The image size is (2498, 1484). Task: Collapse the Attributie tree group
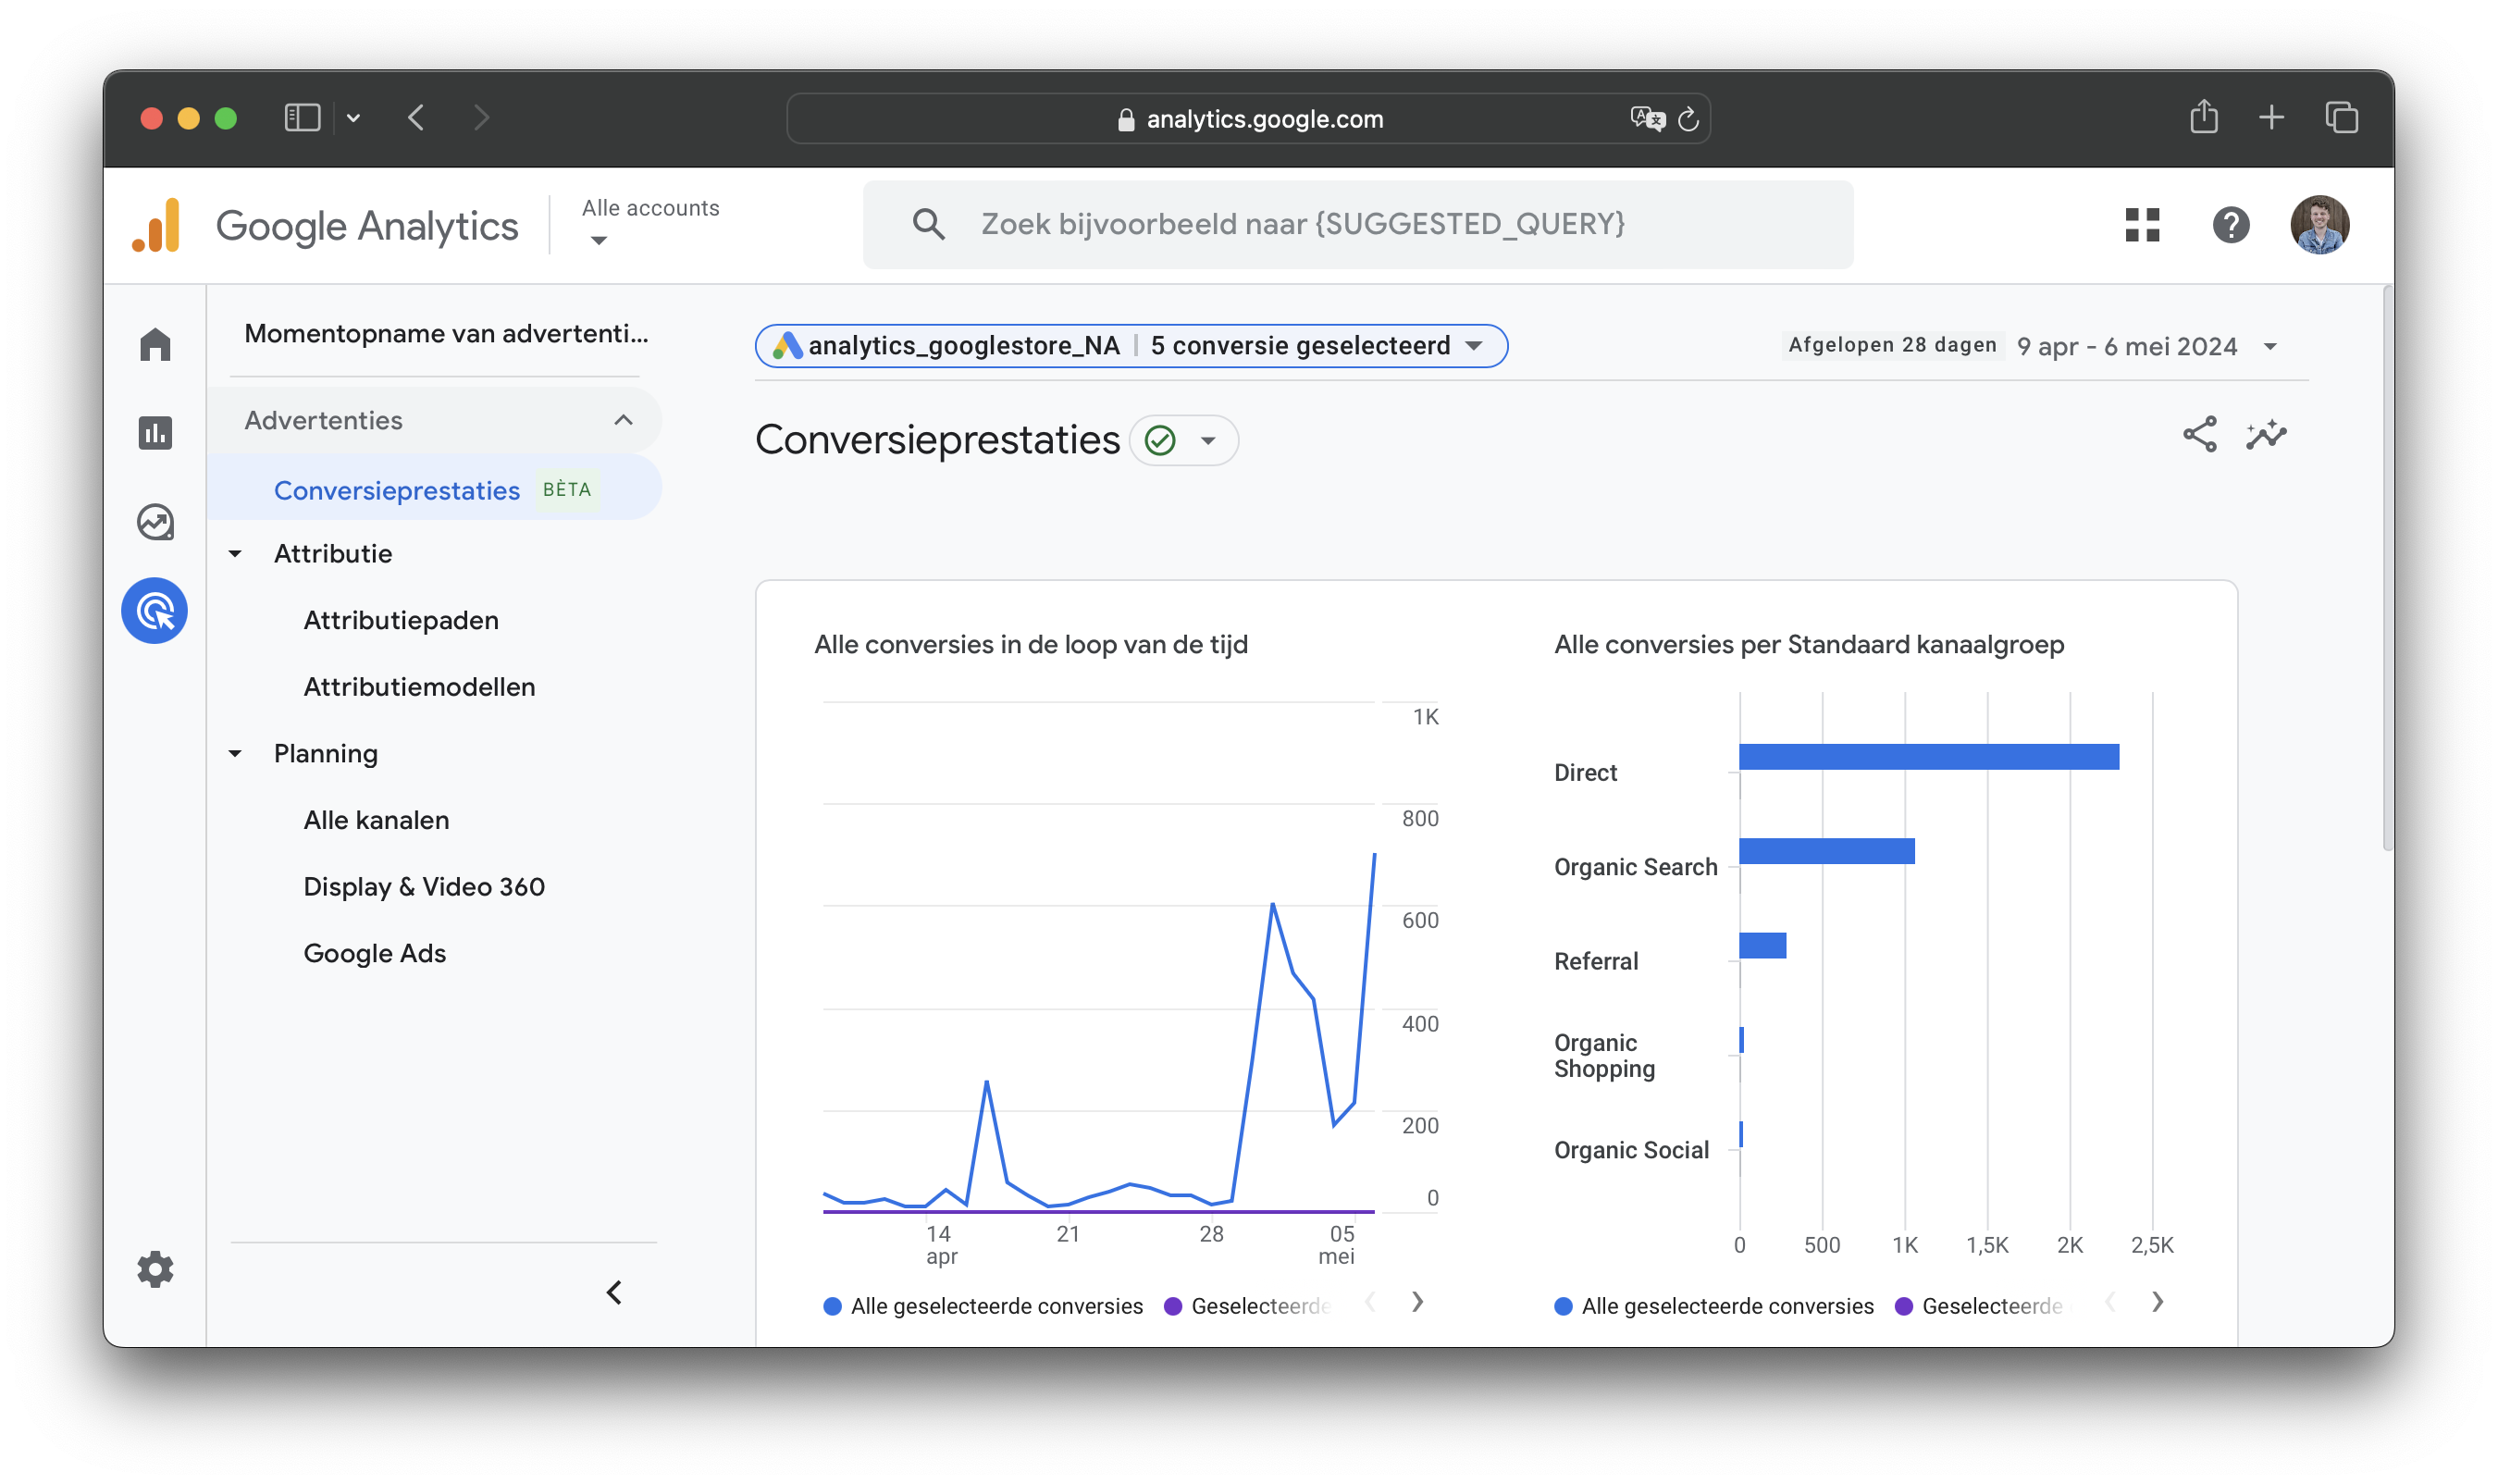pyautogui.click(x=236, y=554)
